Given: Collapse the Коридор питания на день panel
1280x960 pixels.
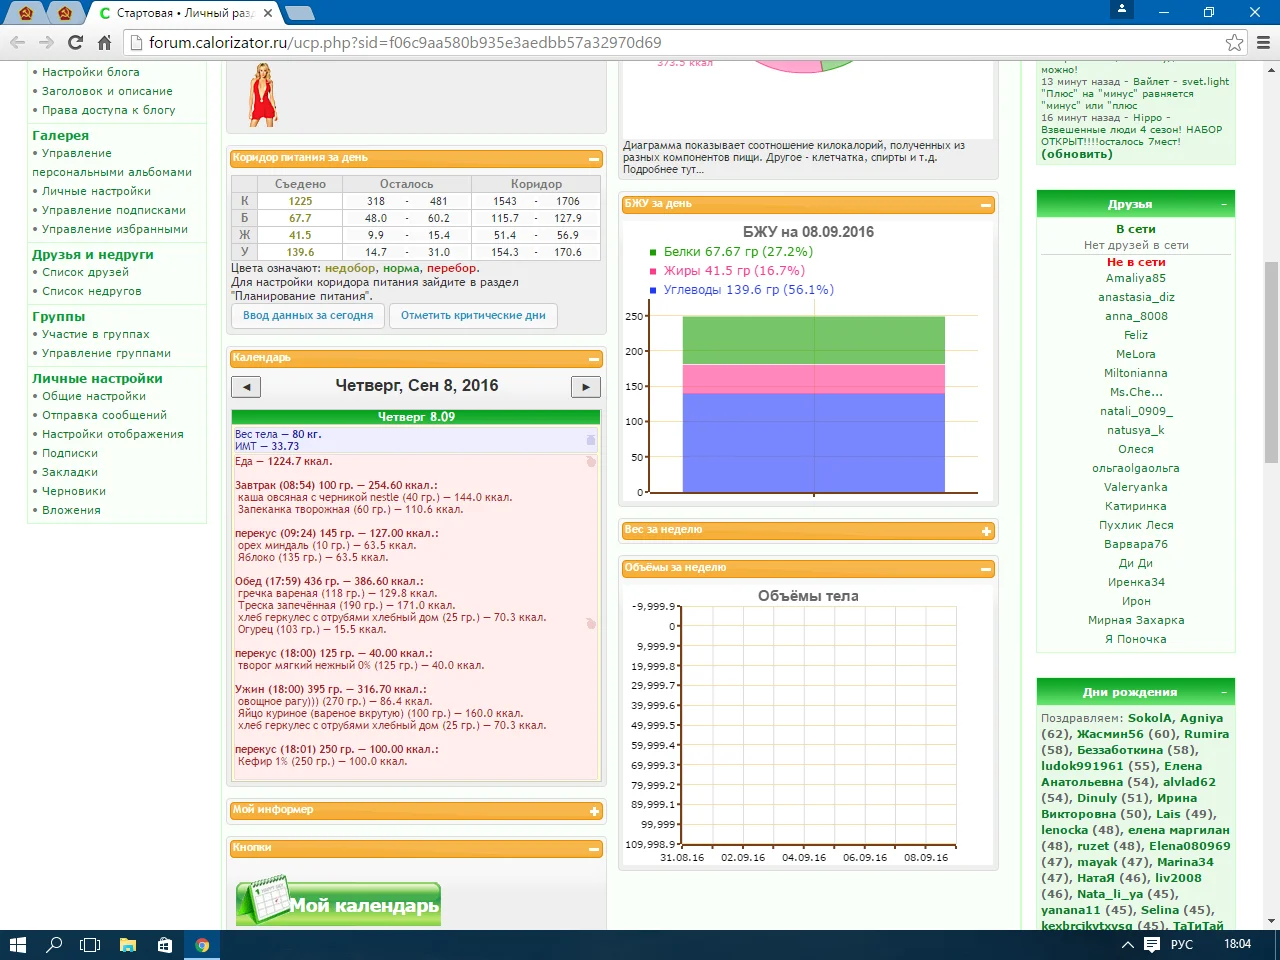Looking at the screenshot, I should (594, 159).
